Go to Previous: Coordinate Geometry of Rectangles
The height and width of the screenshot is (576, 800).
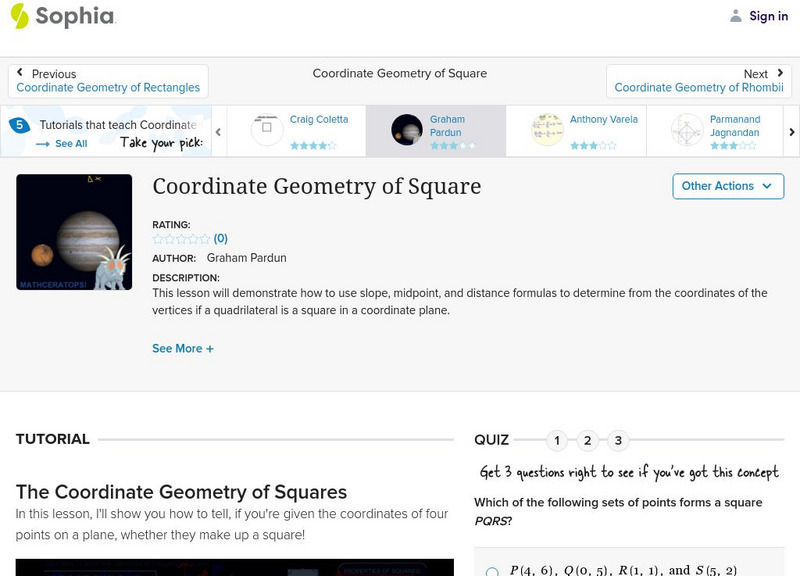[108, 81]
